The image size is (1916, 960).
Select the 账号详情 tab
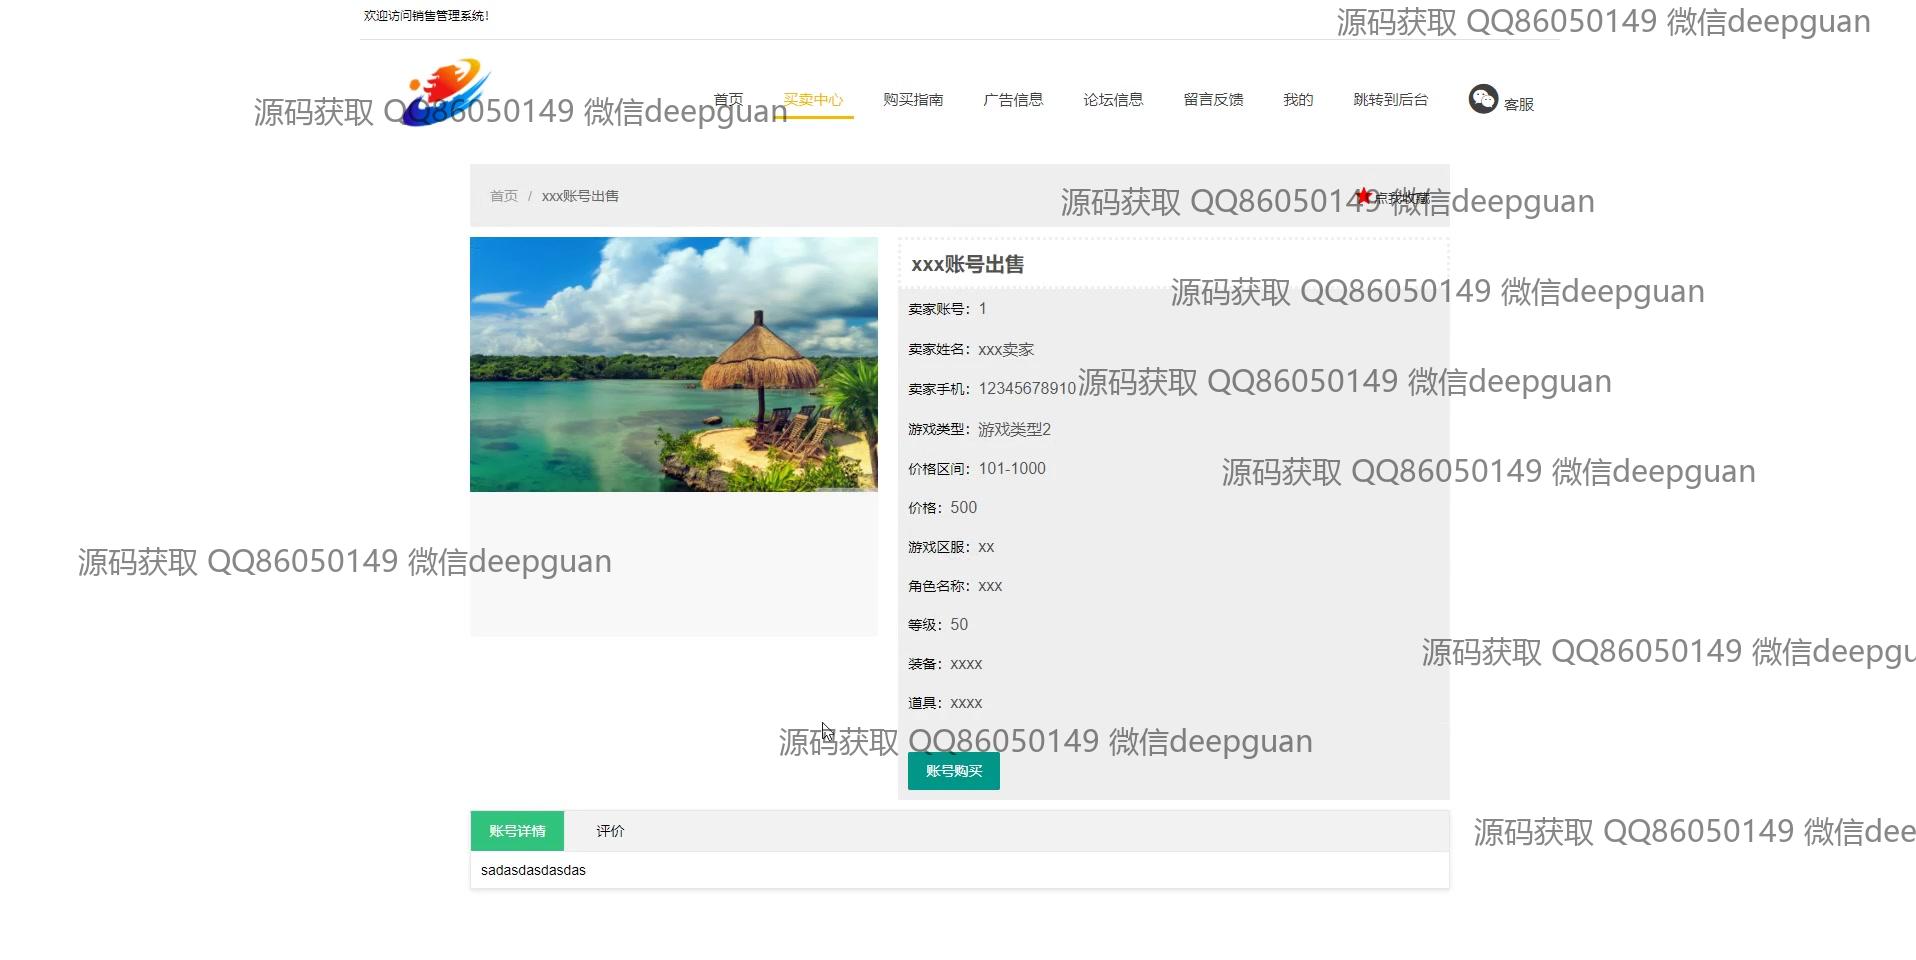tap(517, 831)
